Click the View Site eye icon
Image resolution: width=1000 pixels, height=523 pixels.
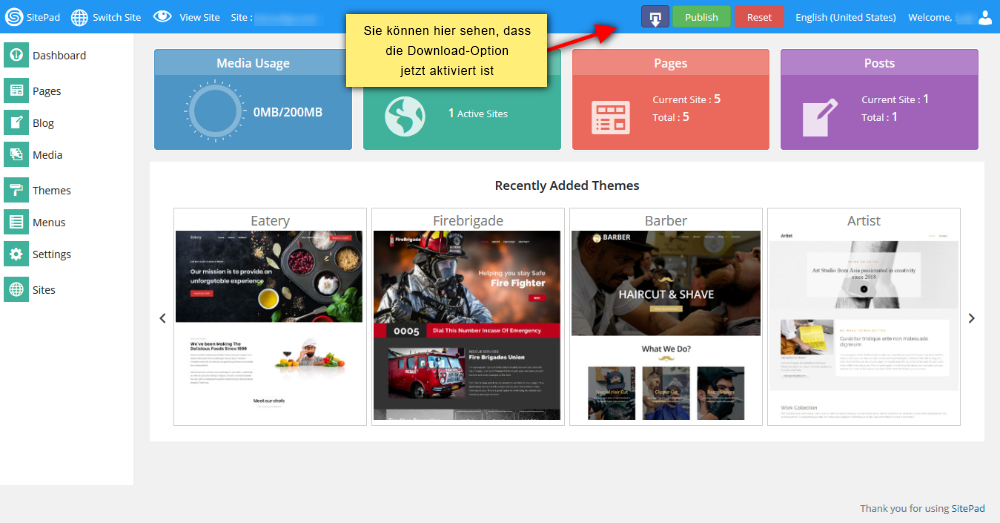(x=163, y=17)
